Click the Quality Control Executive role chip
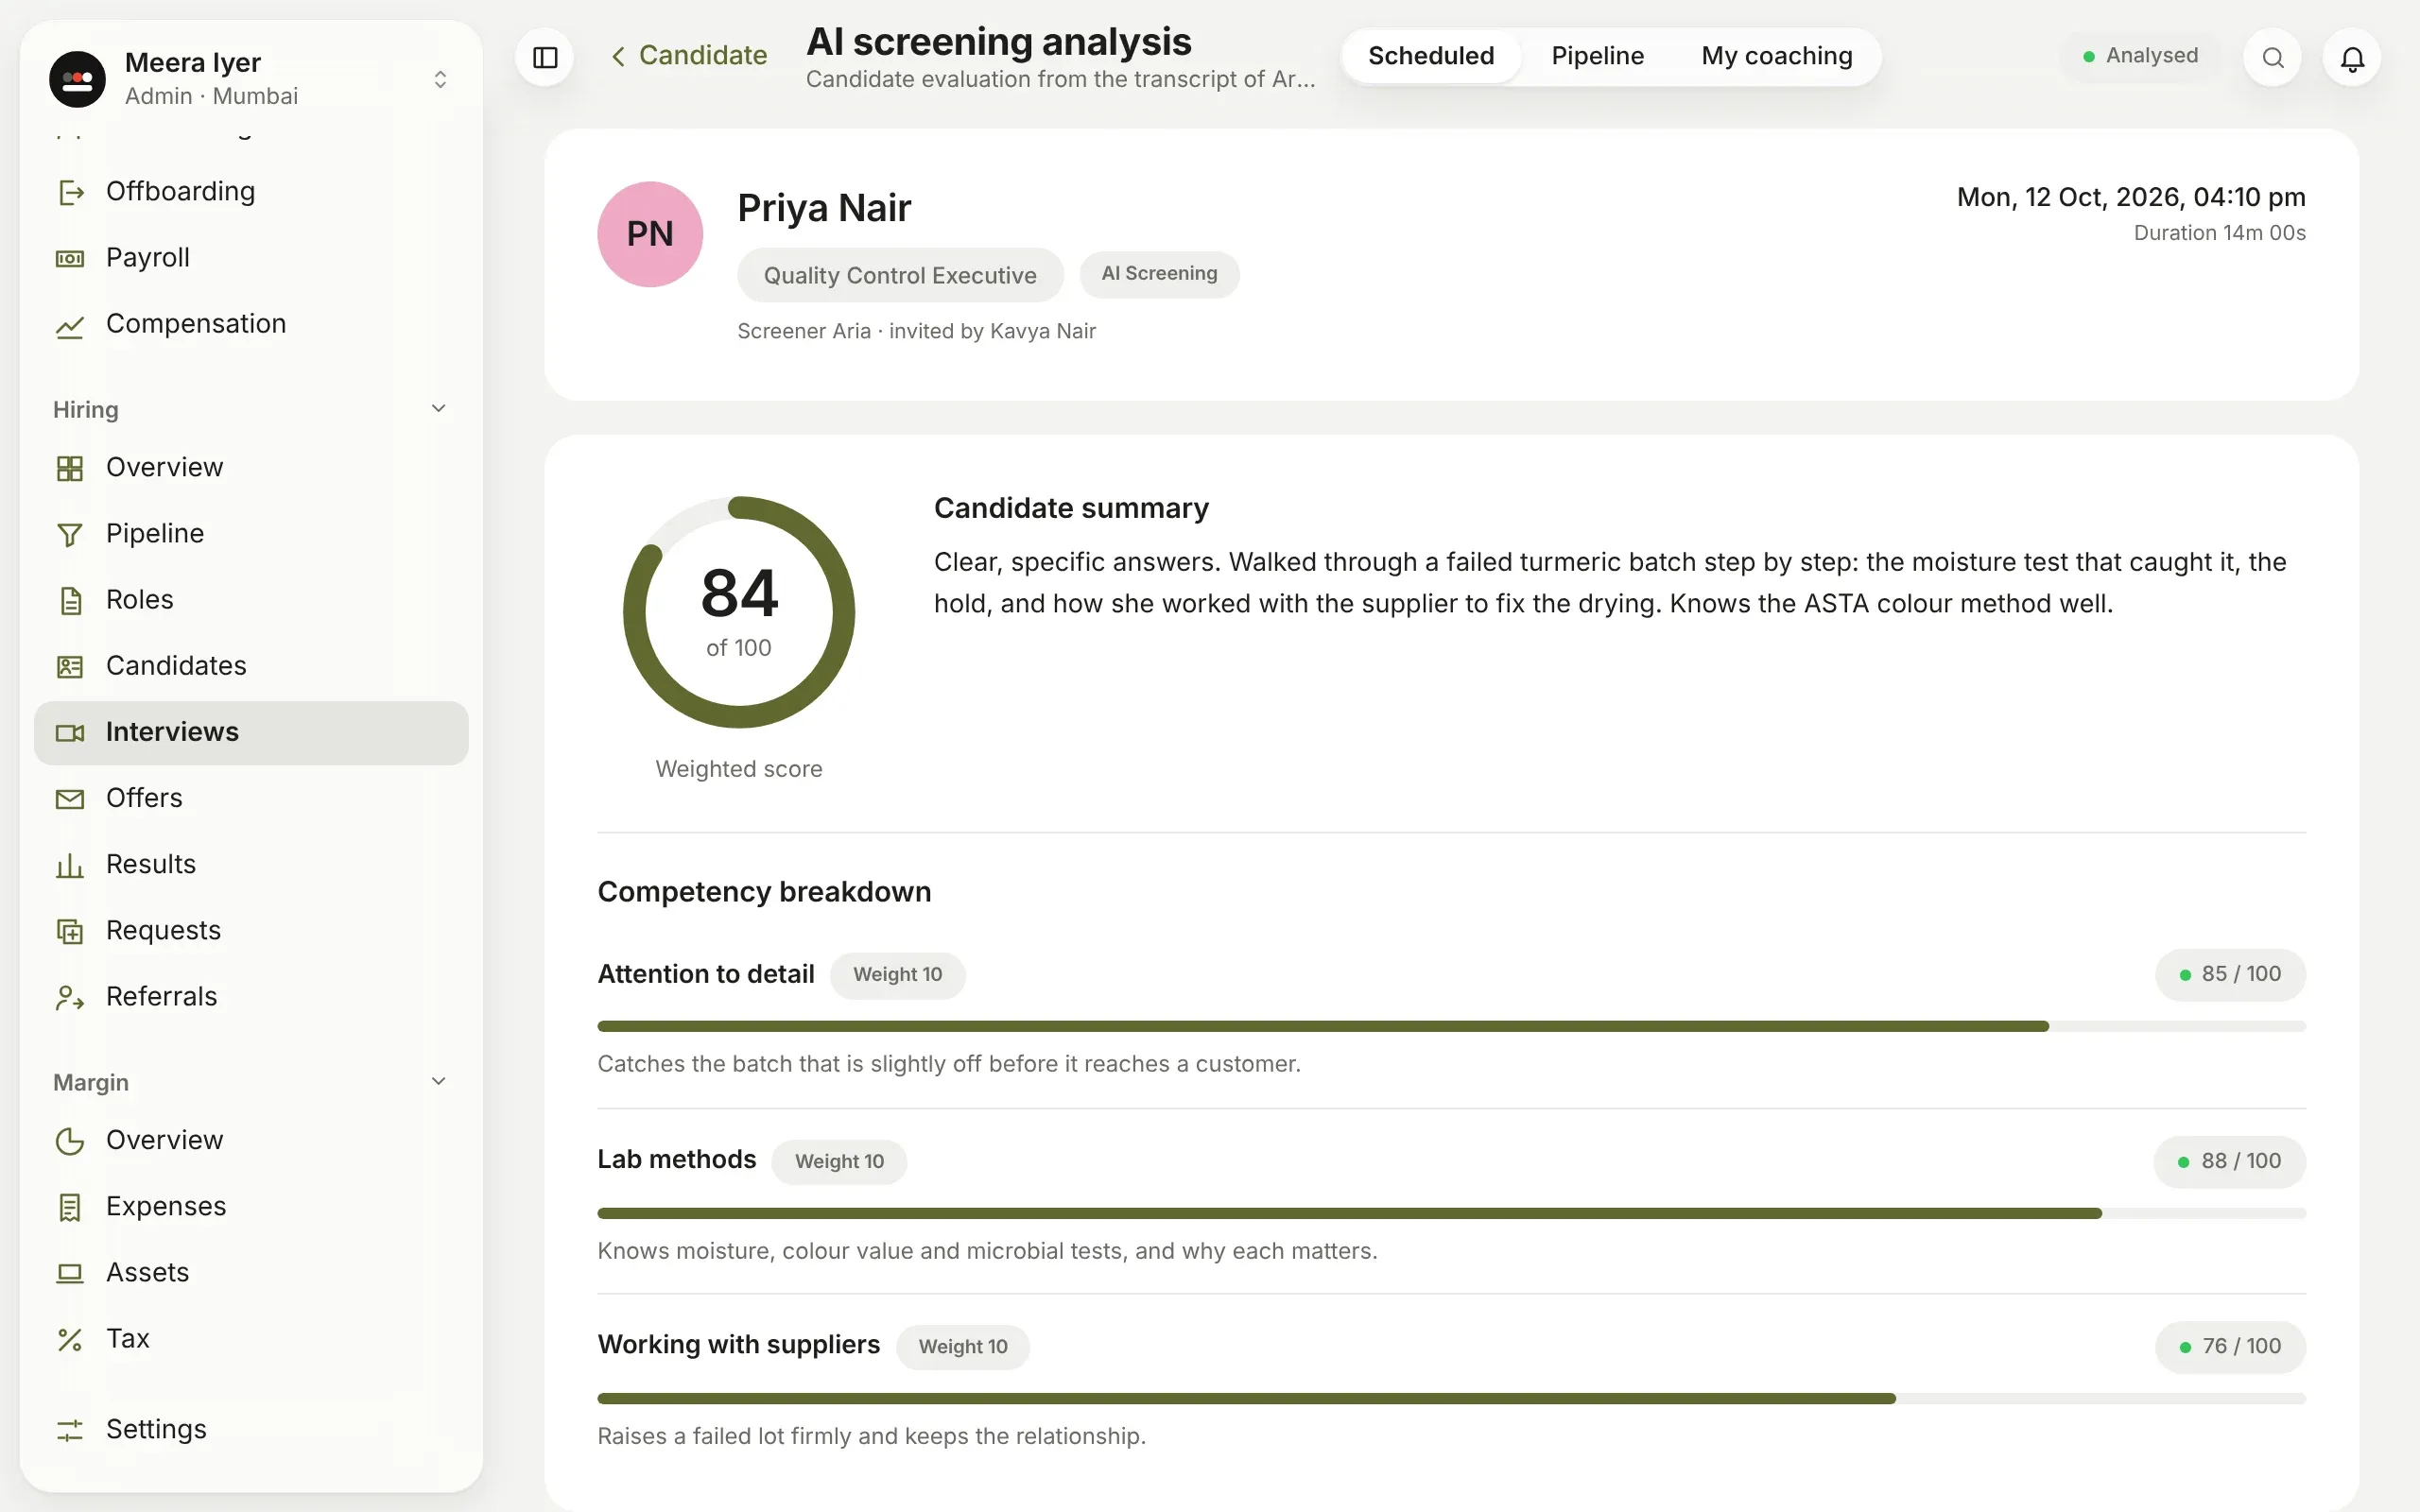This screenshot has height=1512, width=2420. tap(900, 275)
